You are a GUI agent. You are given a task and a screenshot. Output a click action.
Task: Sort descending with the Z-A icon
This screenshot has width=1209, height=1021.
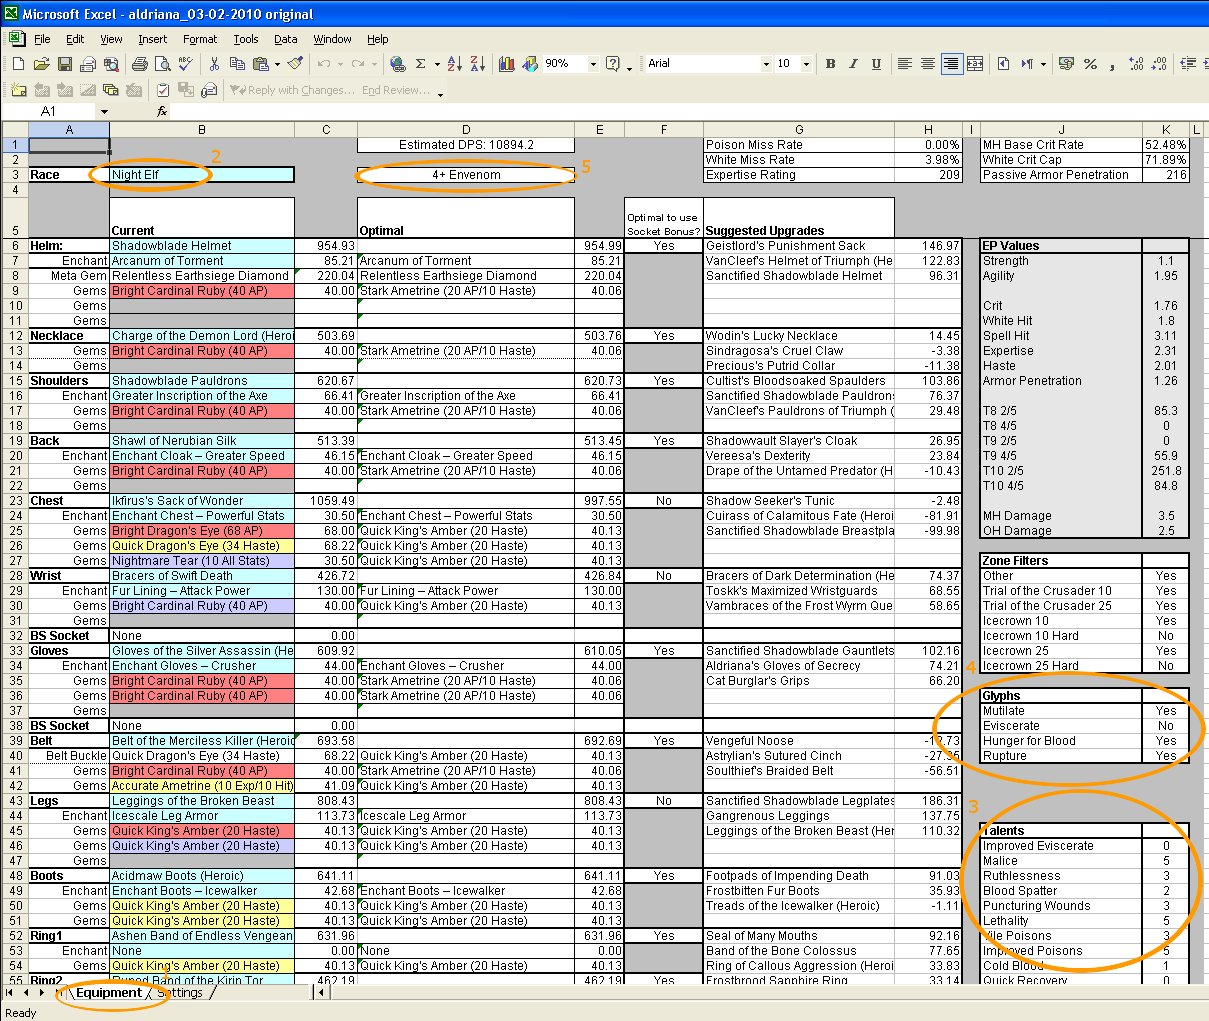tap(478, 64)
